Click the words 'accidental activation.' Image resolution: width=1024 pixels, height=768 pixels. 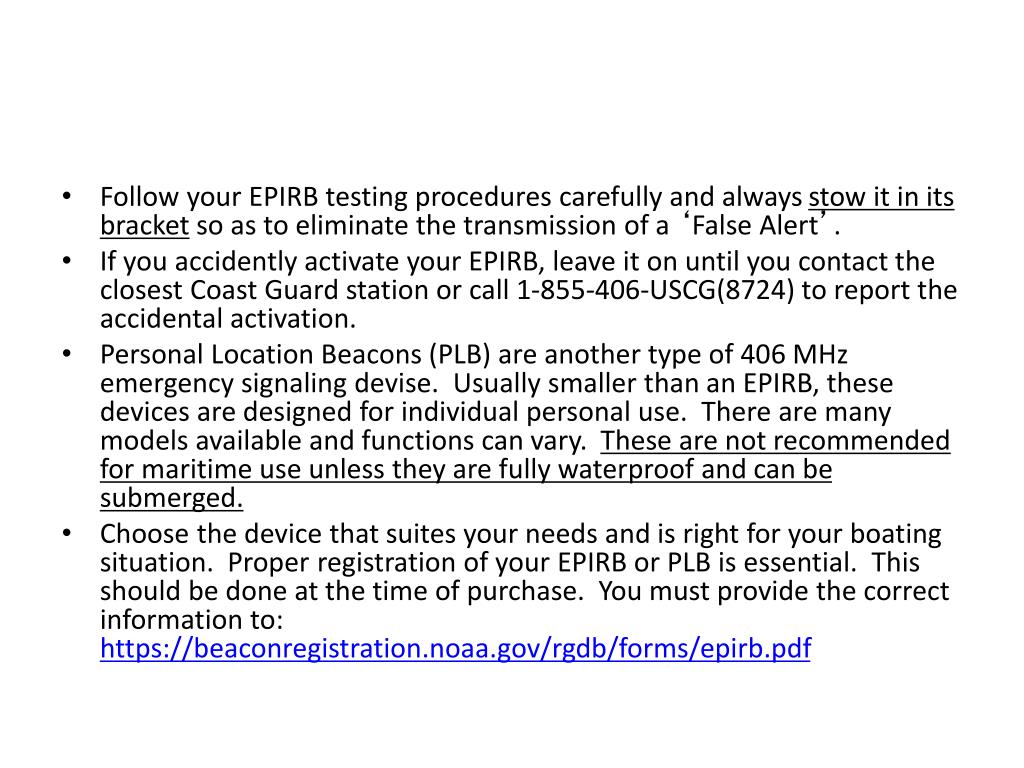(x=228, y=319)
